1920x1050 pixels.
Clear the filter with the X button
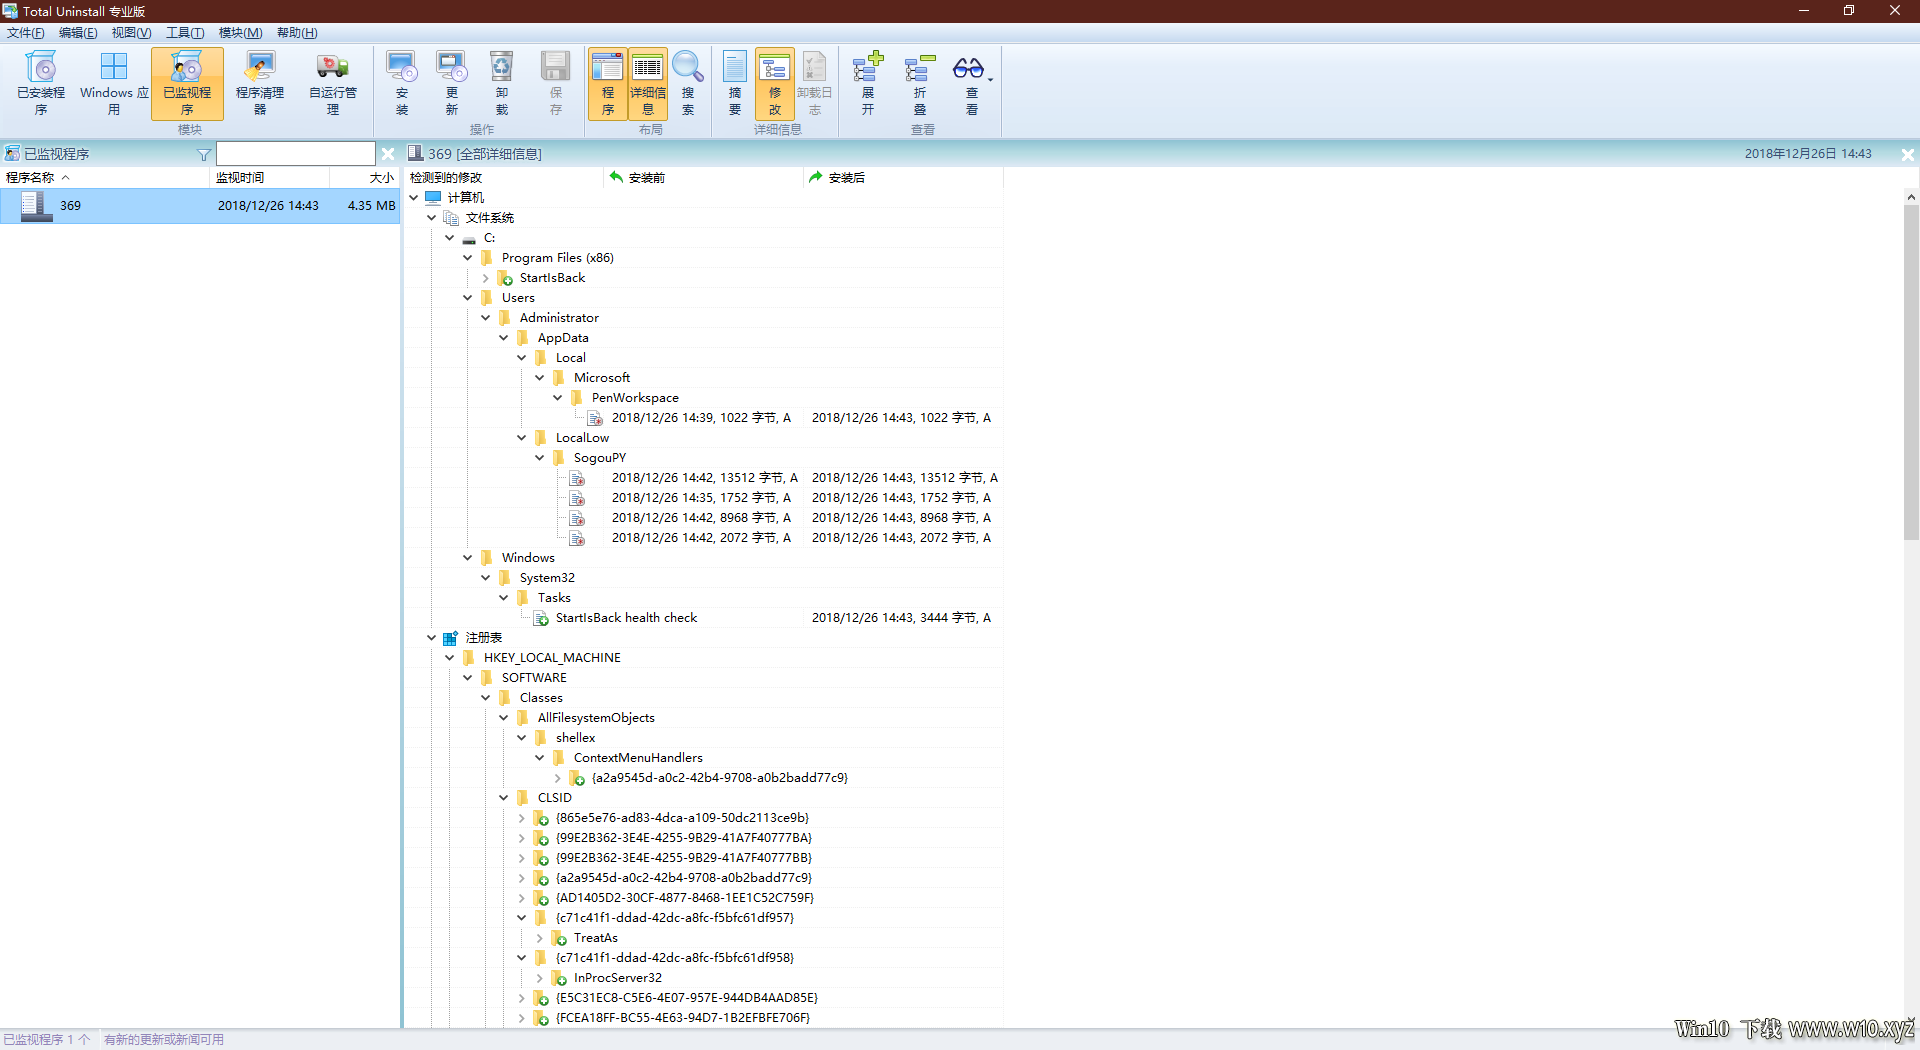click(x=388, y=154)
